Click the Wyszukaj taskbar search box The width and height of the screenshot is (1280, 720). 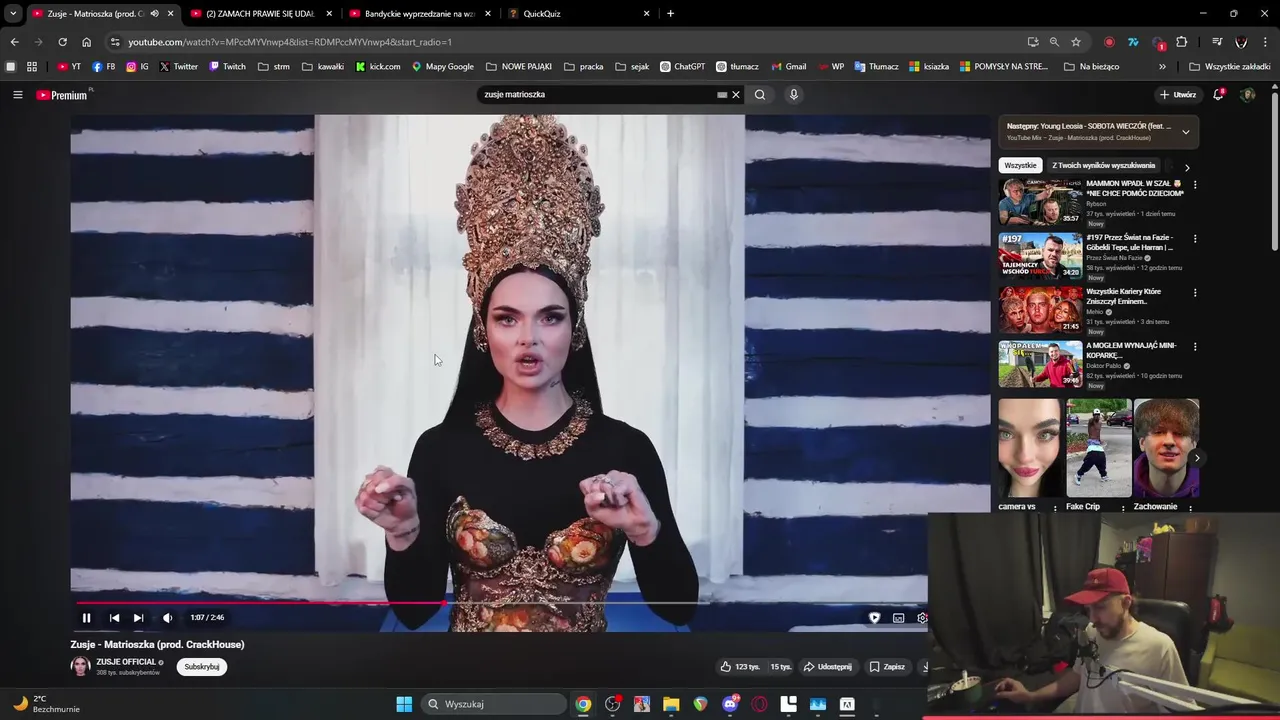pos(494,704)
